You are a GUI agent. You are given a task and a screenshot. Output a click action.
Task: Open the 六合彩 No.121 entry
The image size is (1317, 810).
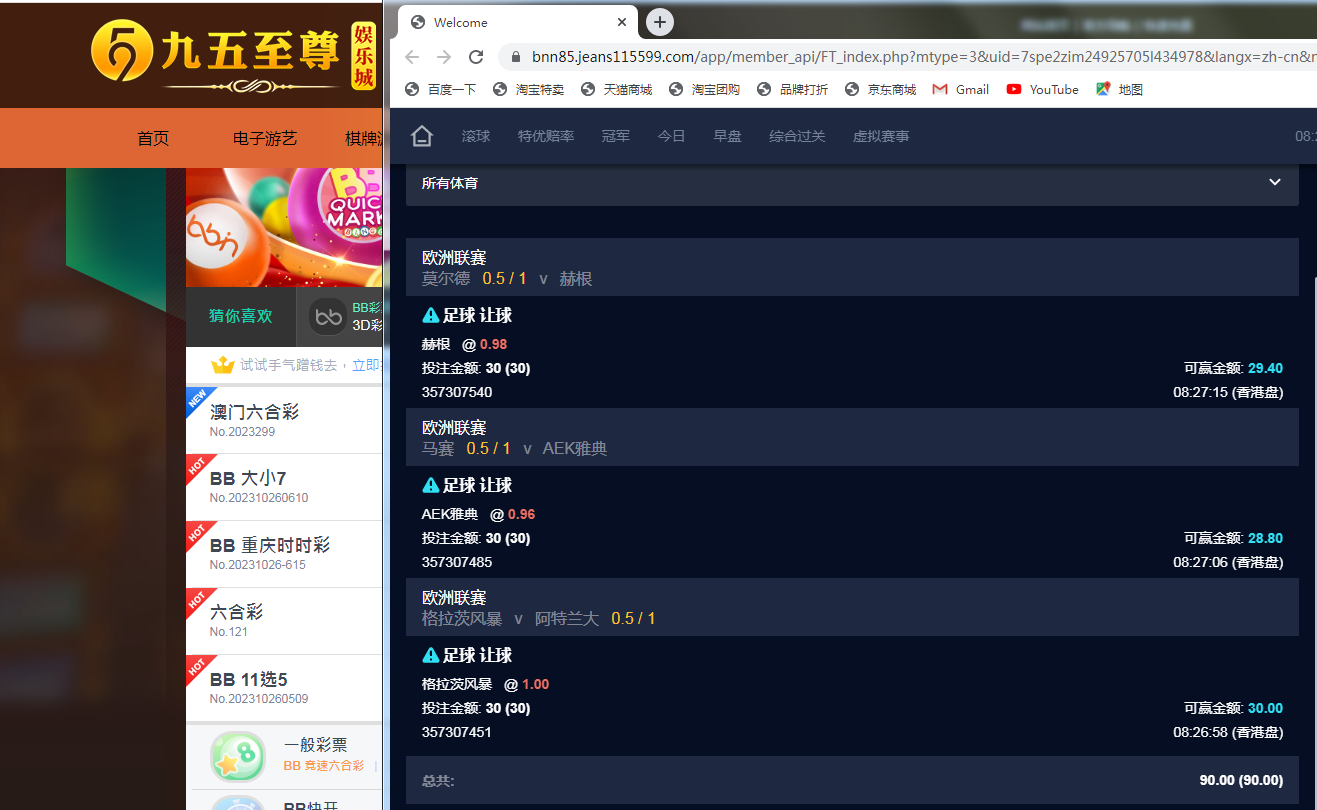point(284,621)
